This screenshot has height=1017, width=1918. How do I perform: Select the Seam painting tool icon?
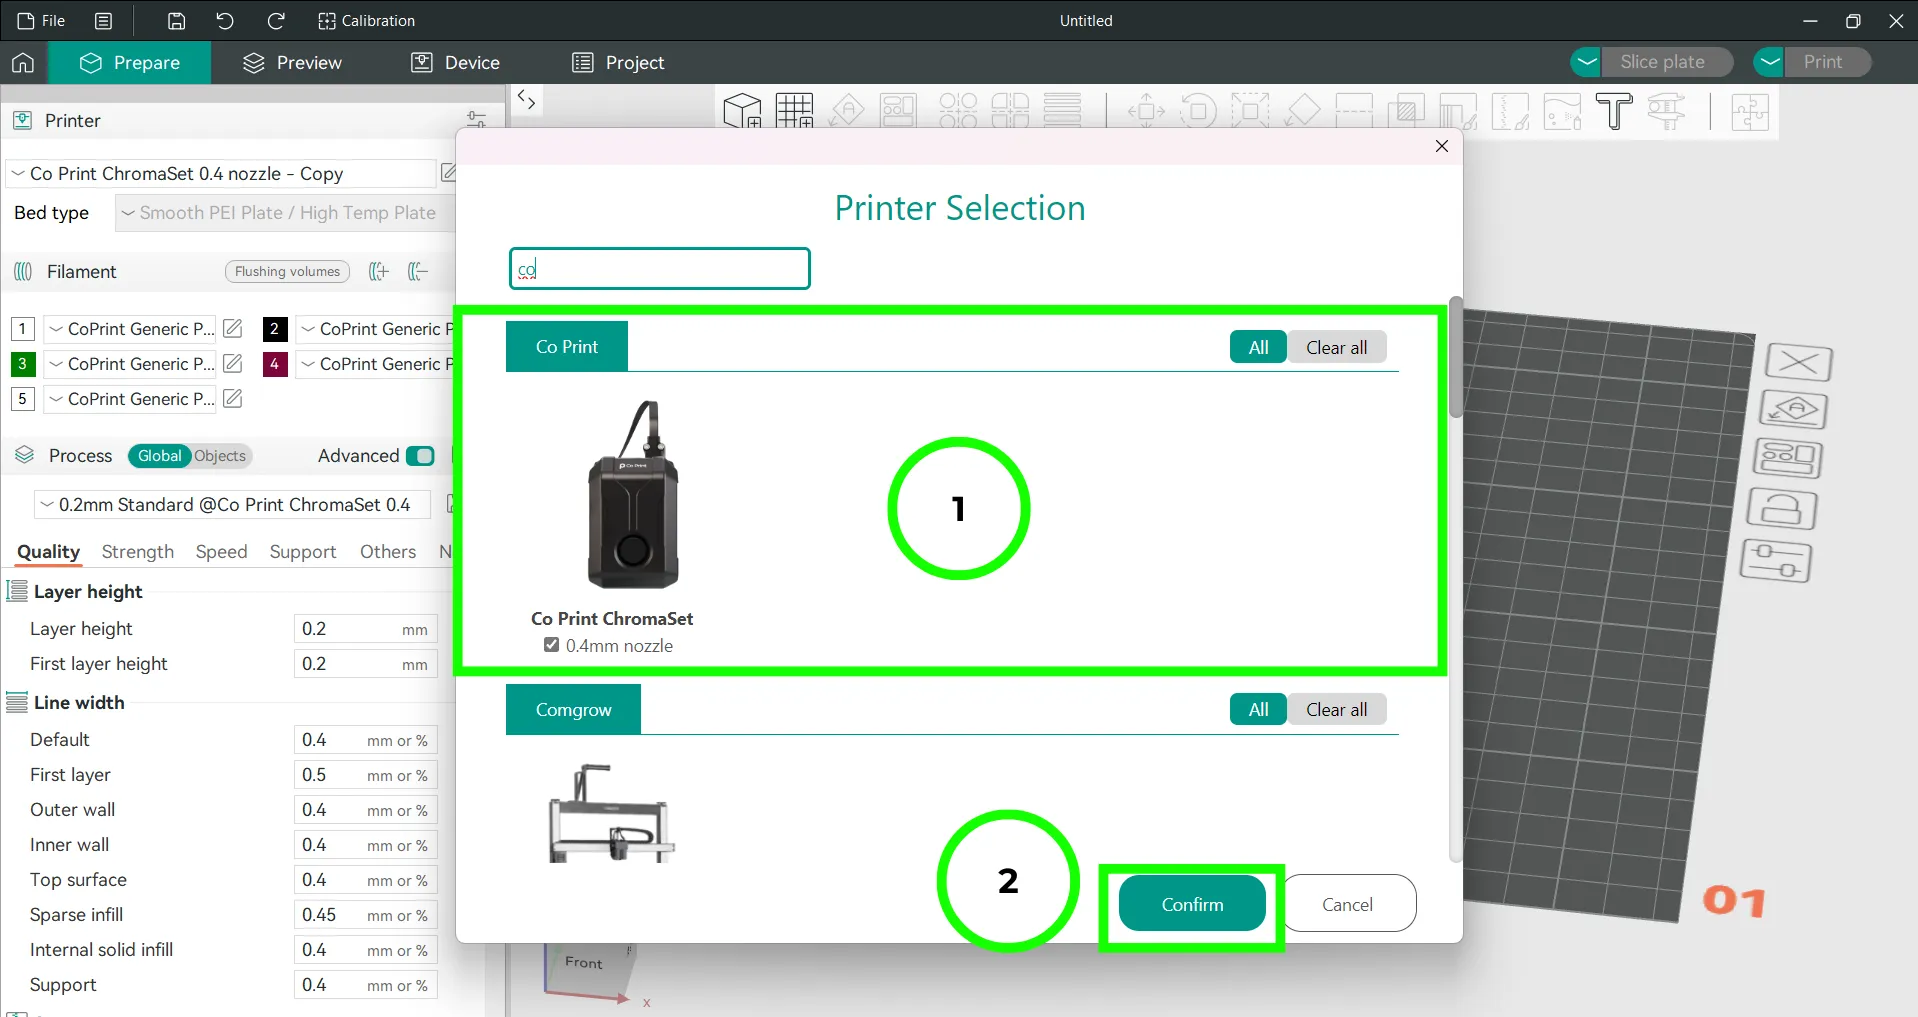coord(1510,111)
